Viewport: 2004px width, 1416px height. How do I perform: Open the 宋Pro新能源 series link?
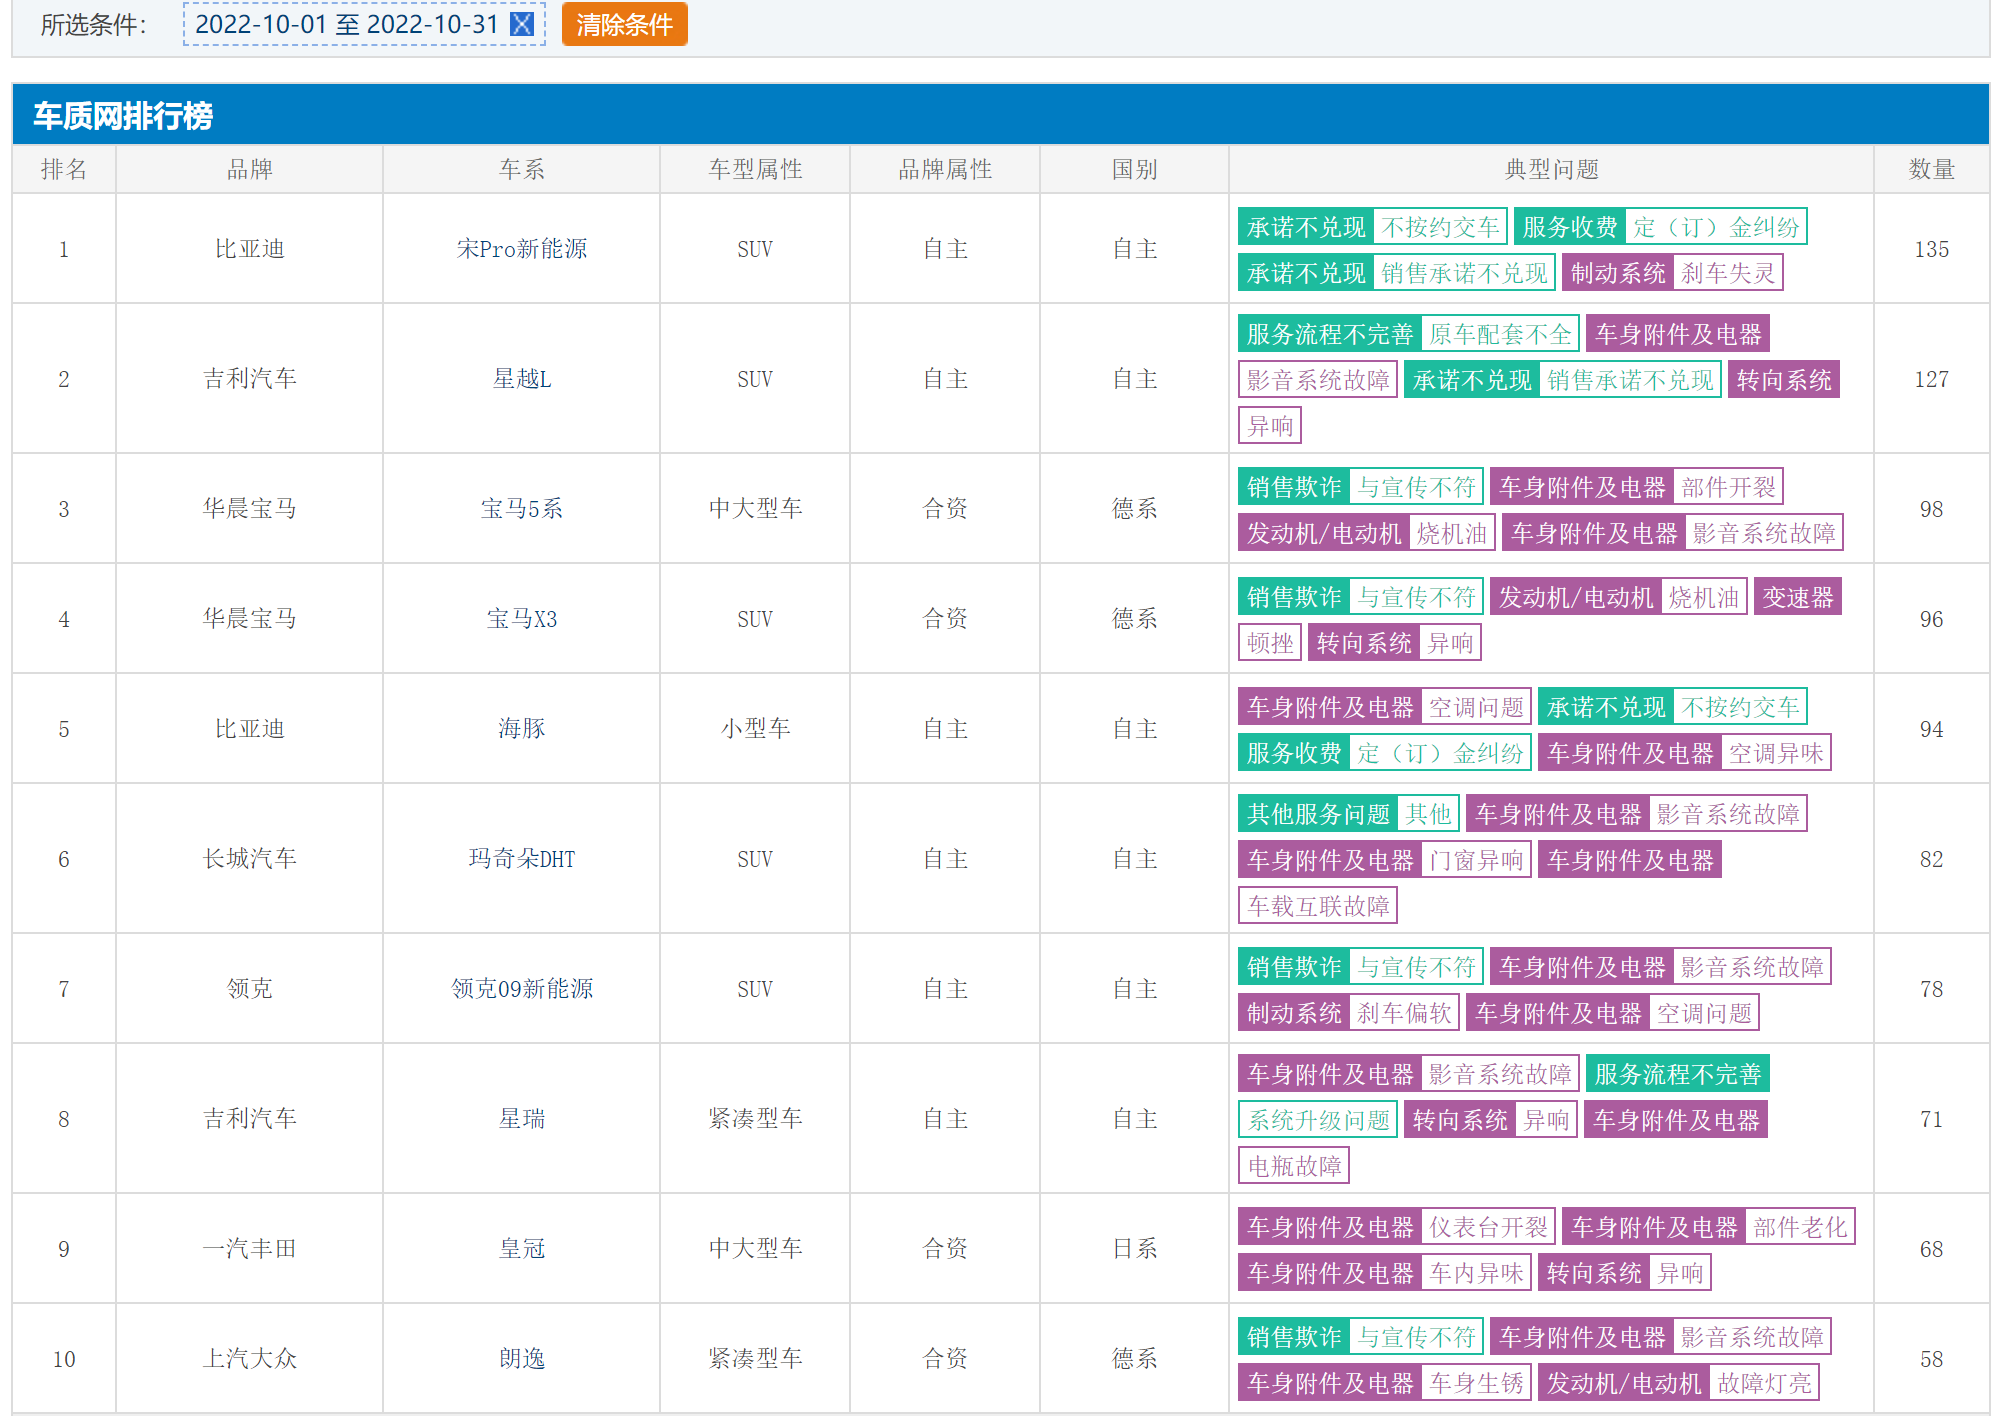coord(522,249)
